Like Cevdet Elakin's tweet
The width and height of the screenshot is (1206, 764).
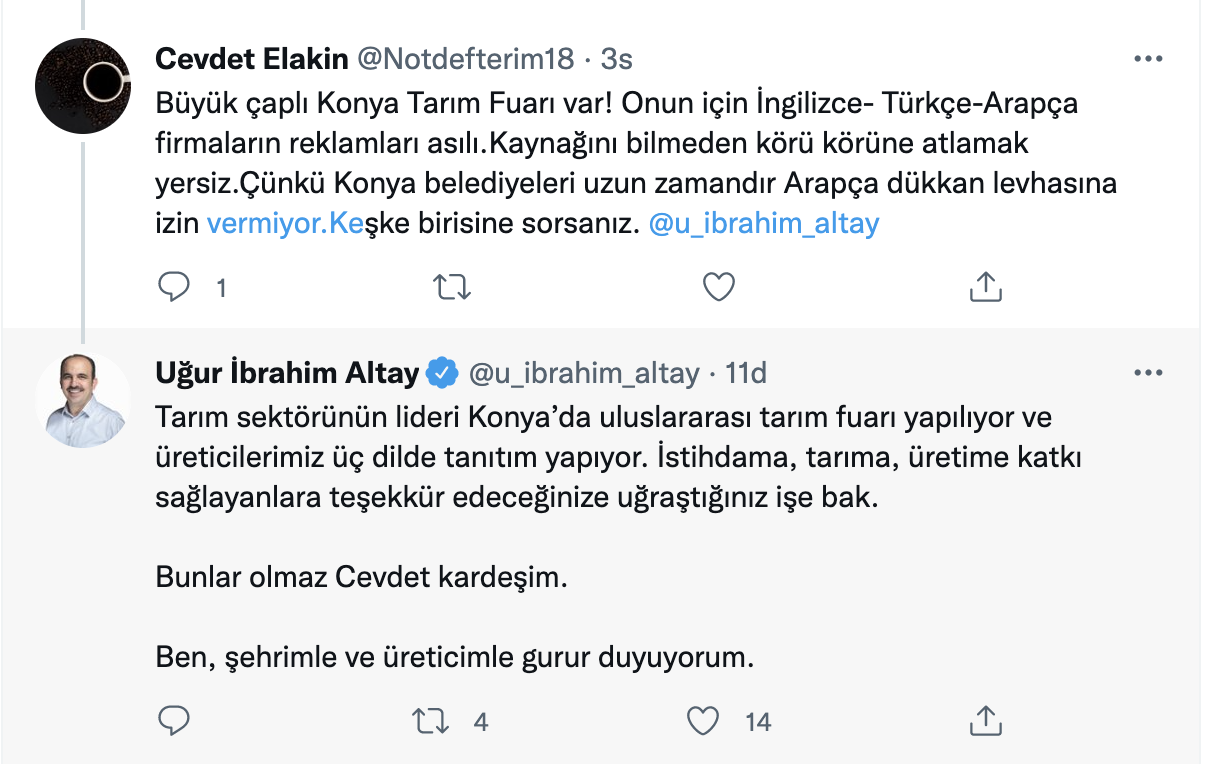[718, 286]
